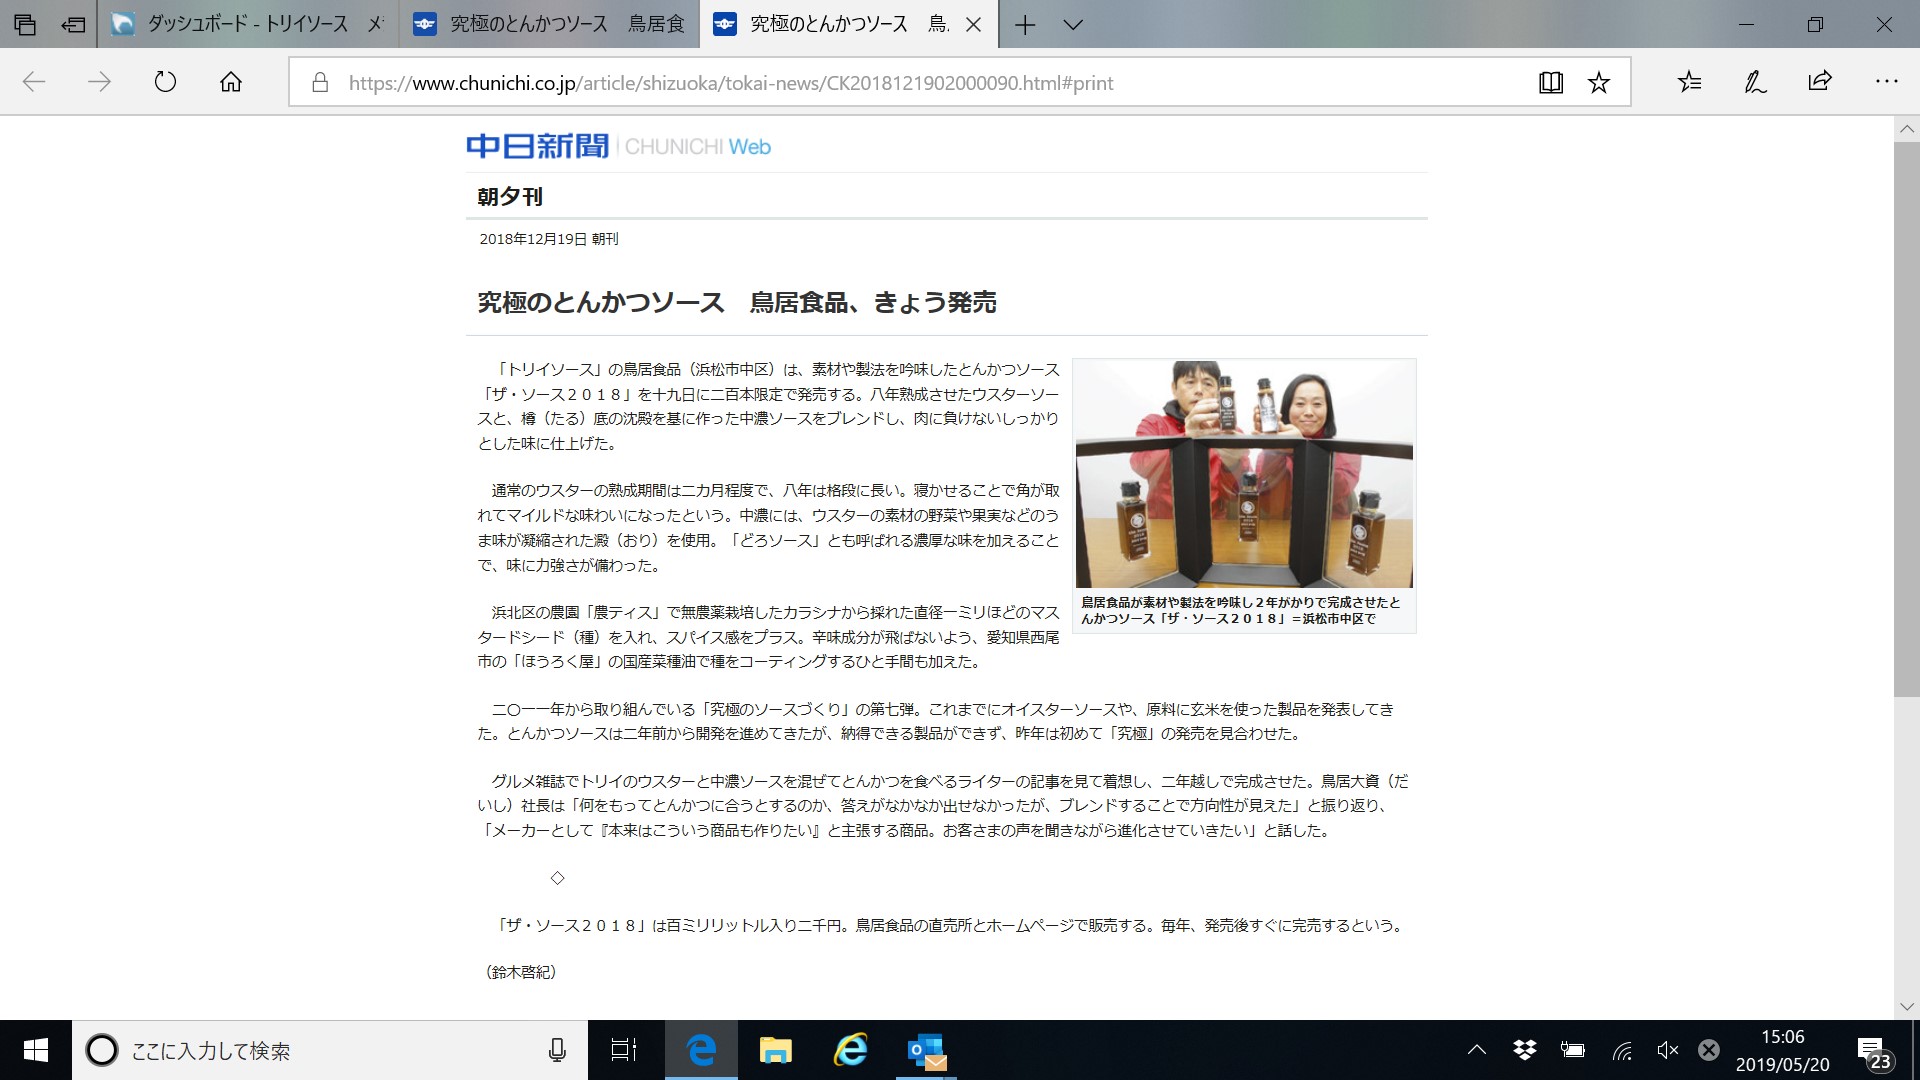Viewport: 1920px width, 1080px height.
Task: Activate the Cortana microphone icon
Action: (x=557, y=1050)
